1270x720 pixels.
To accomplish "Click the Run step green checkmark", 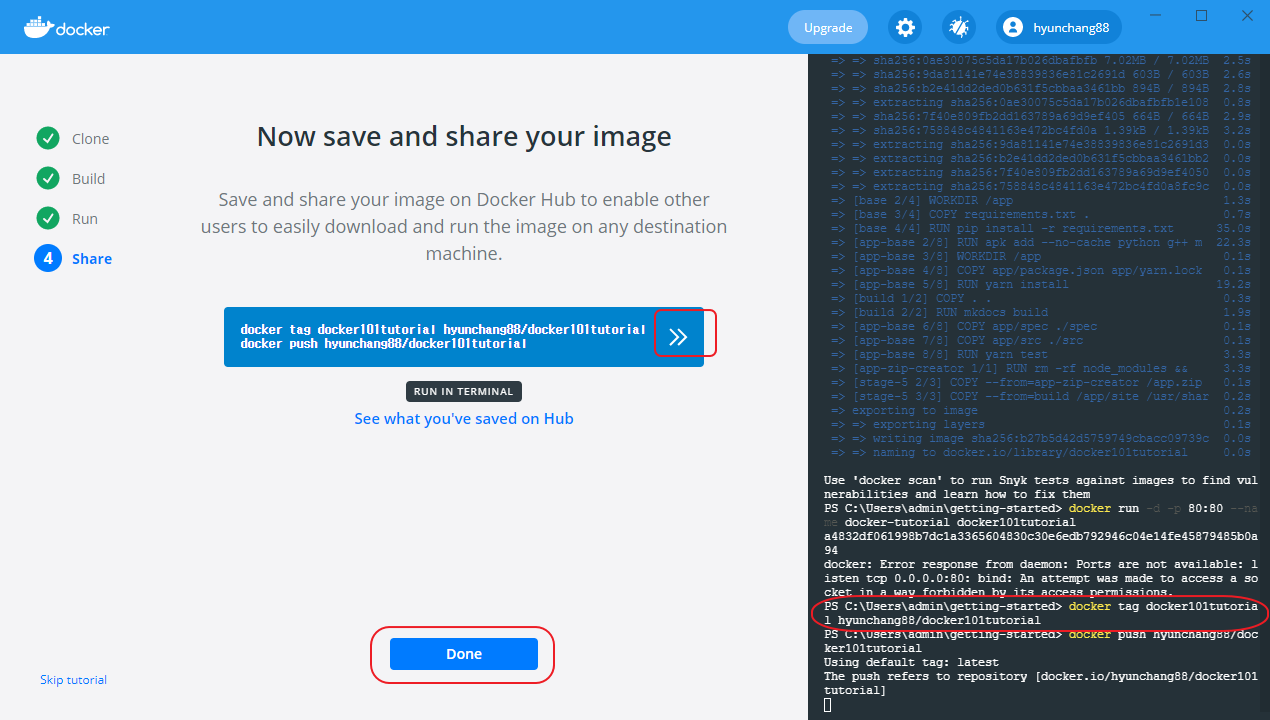I will point(47,219).
